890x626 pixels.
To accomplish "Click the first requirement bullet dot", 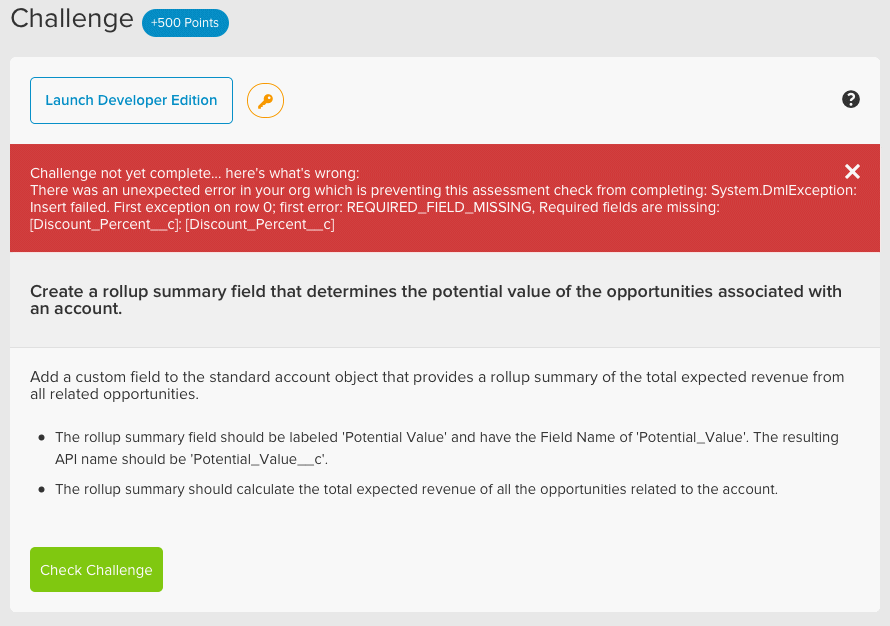I will click(42, 438).
